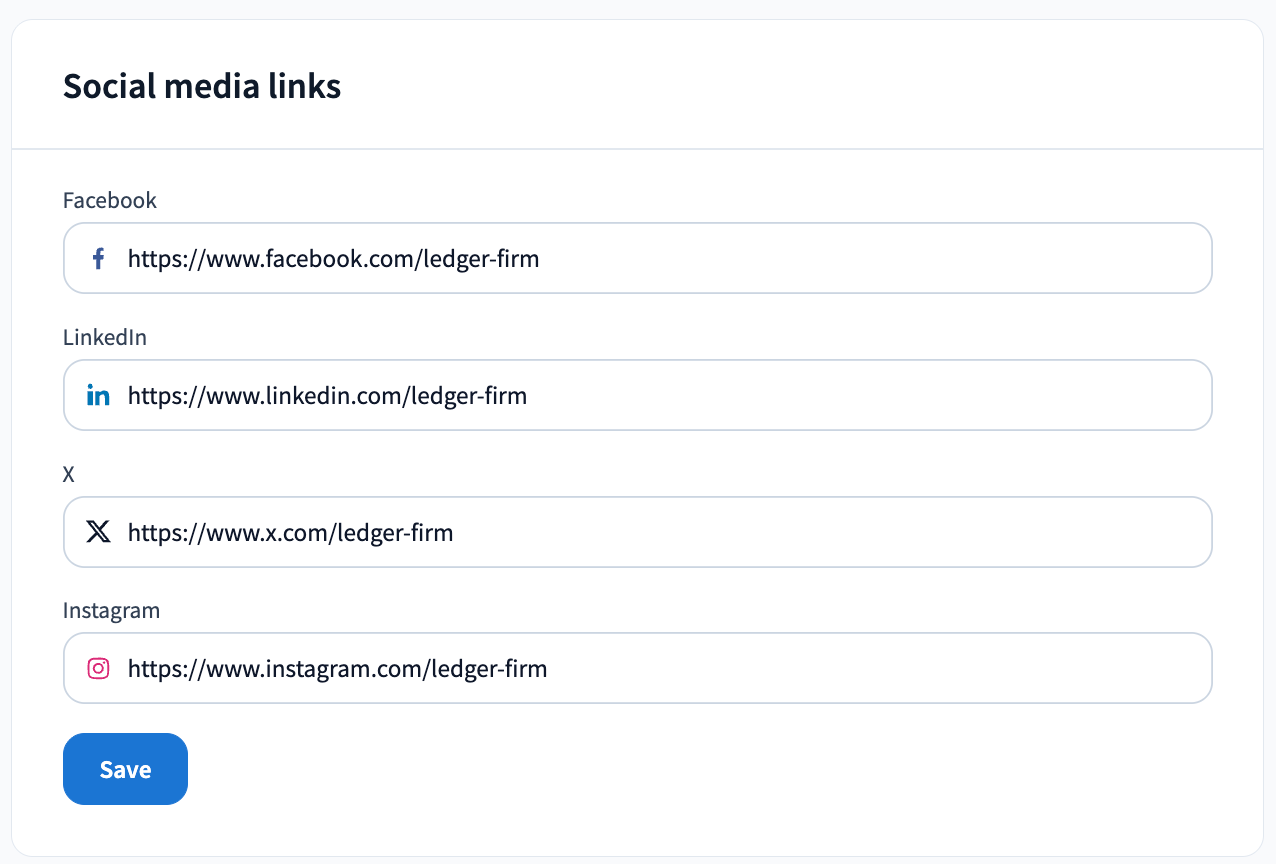Focus the Instagram URL input field
This screenshot has width=1276, height=864.
click(638, 668)
